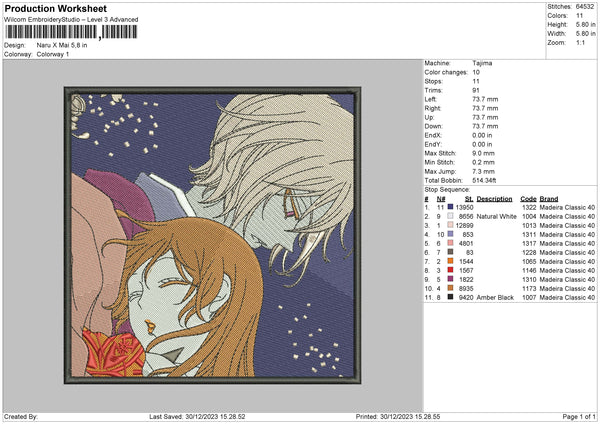This screenshot has height=424, width=600.
Task: Select the black swatch beside Amber Black
Action: [x=450, y=297]
